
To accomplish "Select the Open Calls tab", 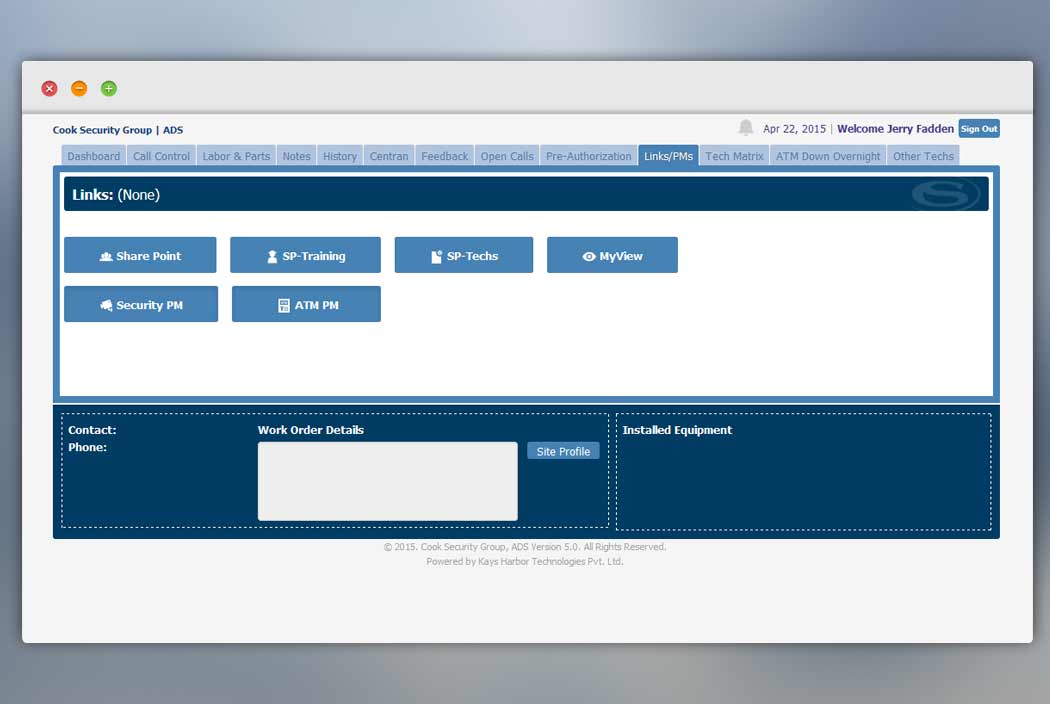I will coord(507,156).
